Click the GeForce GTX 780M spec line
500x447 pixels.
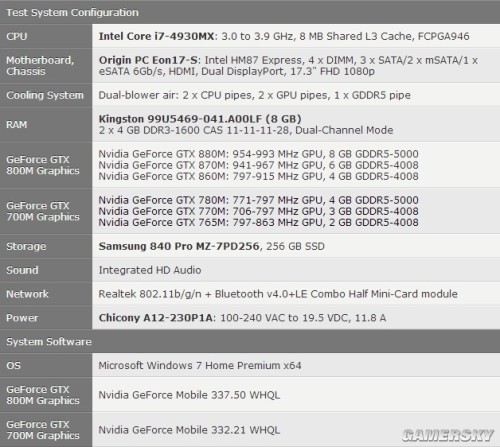(258, 200)
